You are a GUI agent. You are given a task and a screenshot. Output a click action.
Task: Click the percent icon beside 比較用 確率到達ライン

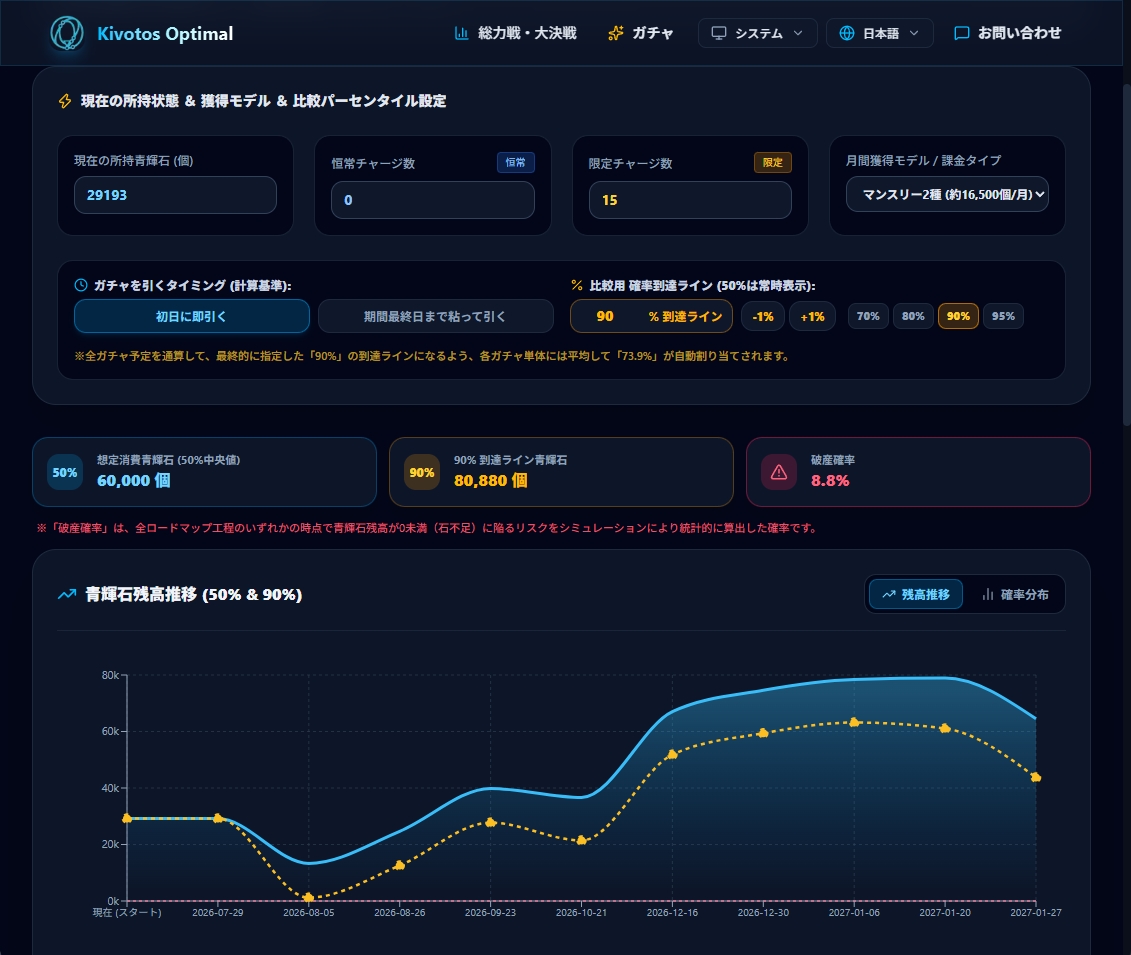pyautogui.click(x=576, y=285)
